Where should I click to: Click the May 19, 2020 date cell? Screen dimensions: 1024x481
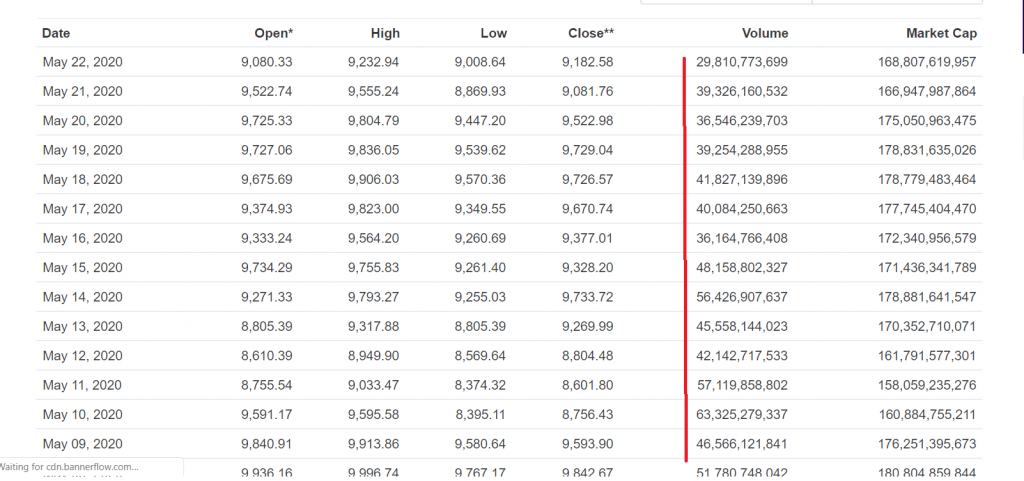tap(82, 150)
